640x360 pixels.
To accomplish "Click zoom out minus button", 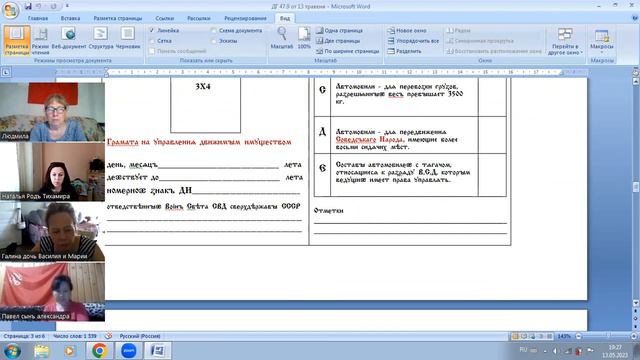I will pos(578,336).
